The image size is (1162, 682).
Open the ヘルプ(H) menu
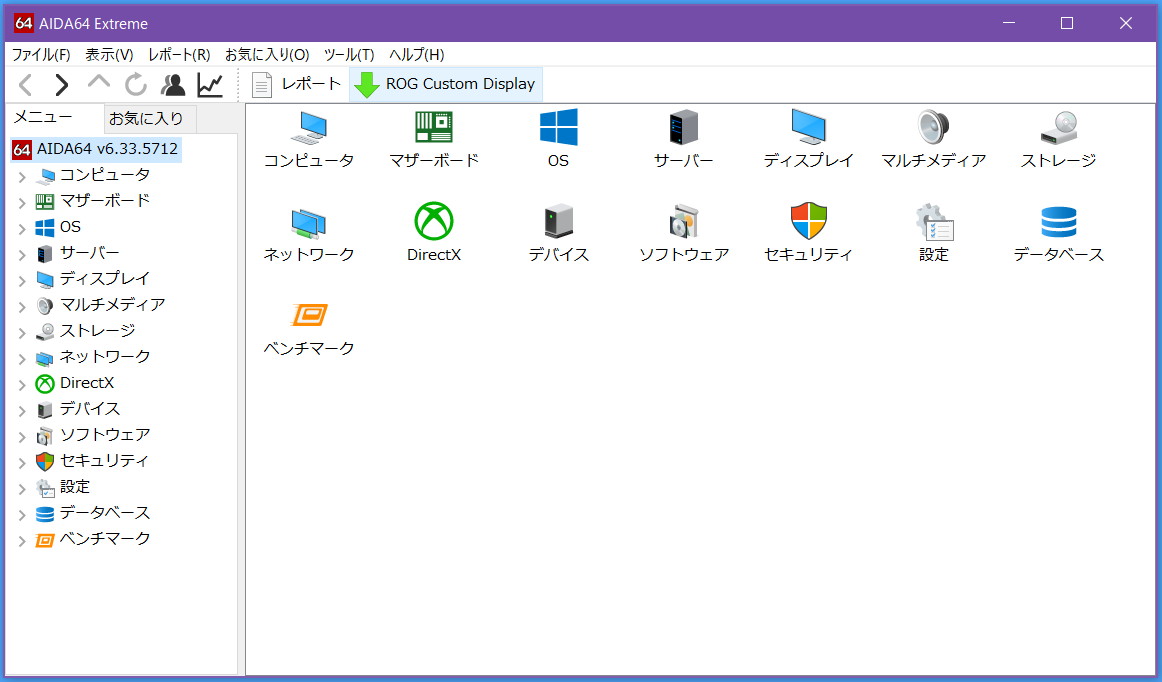[416, 54]
